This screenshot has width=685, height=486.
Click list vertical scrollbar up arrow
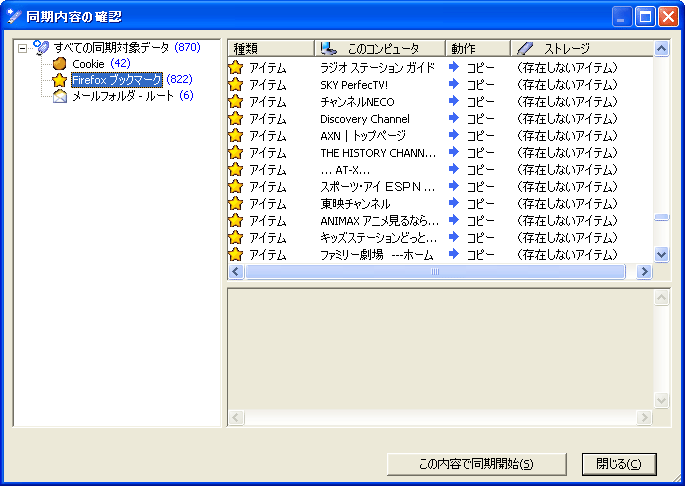click(x=661, y=49)
